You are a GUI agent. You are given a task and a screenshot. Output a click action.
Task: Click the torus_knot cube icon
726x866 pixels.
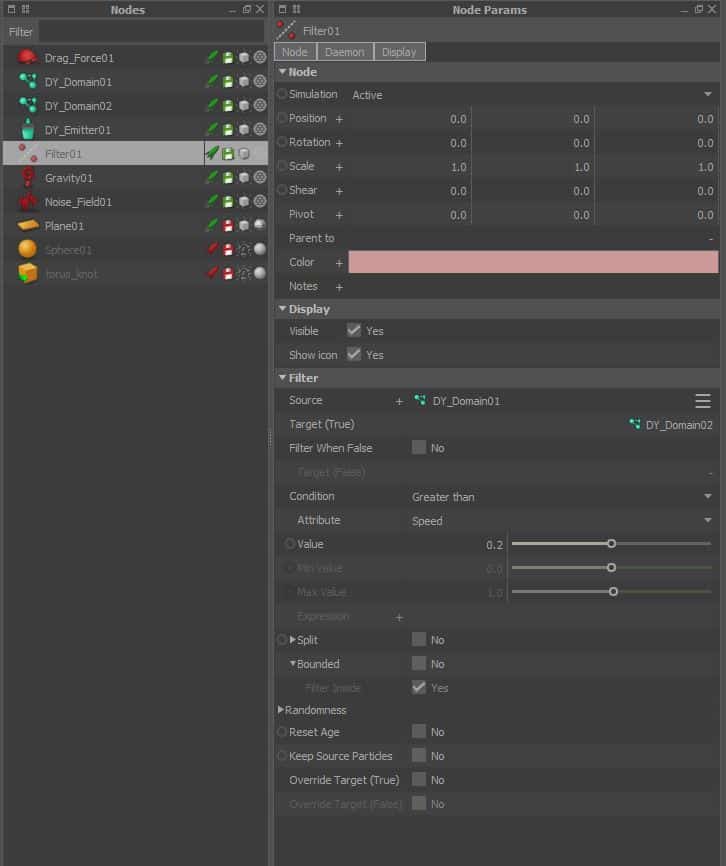pyautogui.click(x=27, y=274)
